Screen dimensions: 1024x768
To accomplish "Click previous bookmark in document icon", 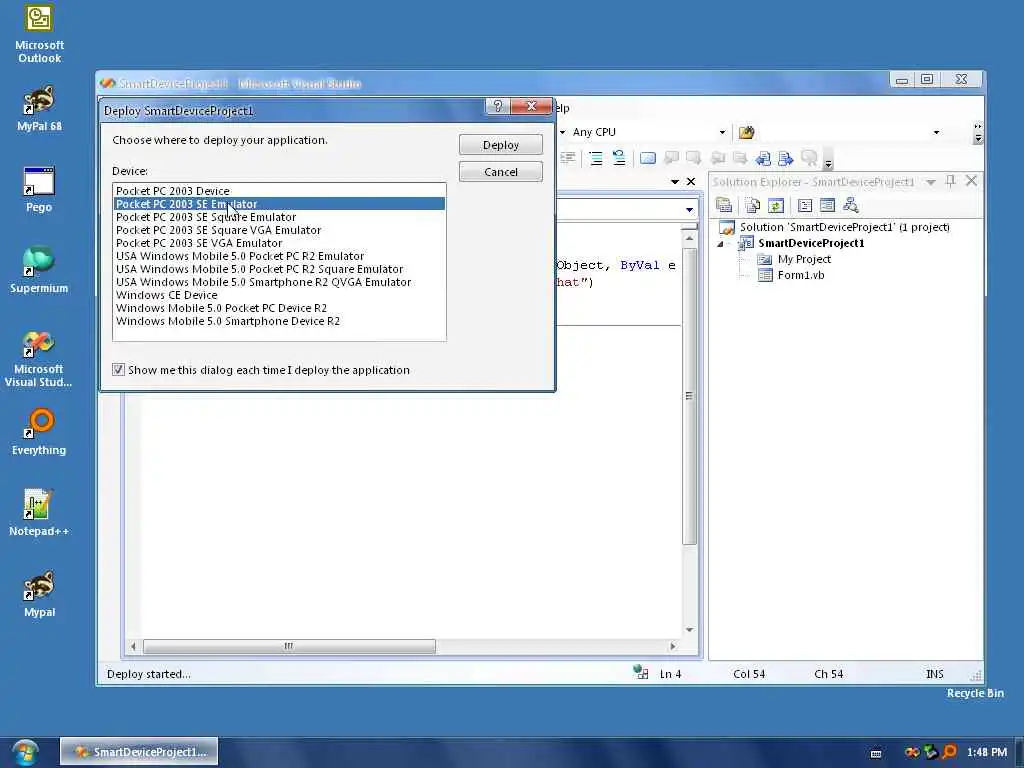I will tap(763, 158).
